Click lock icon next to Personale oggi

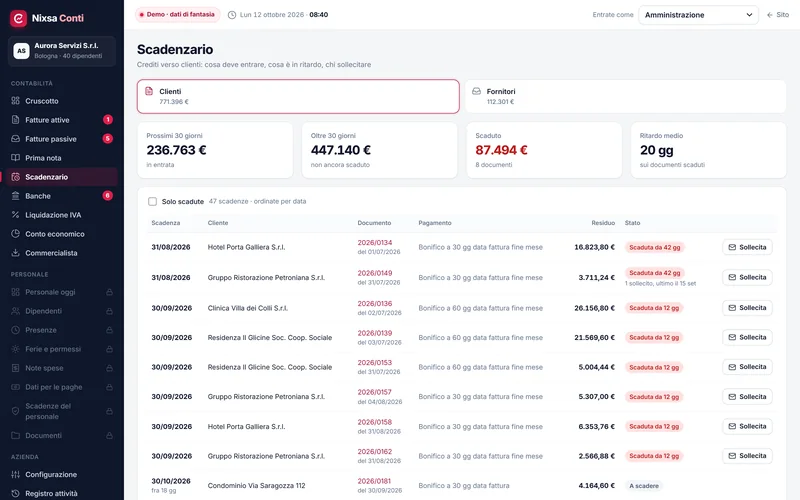pos(109,292)
